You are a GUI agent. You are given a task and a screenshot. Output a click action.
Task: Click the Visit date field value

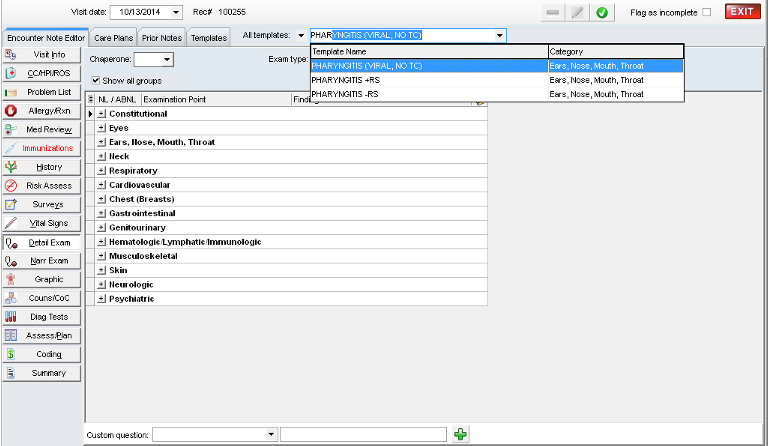140,12
